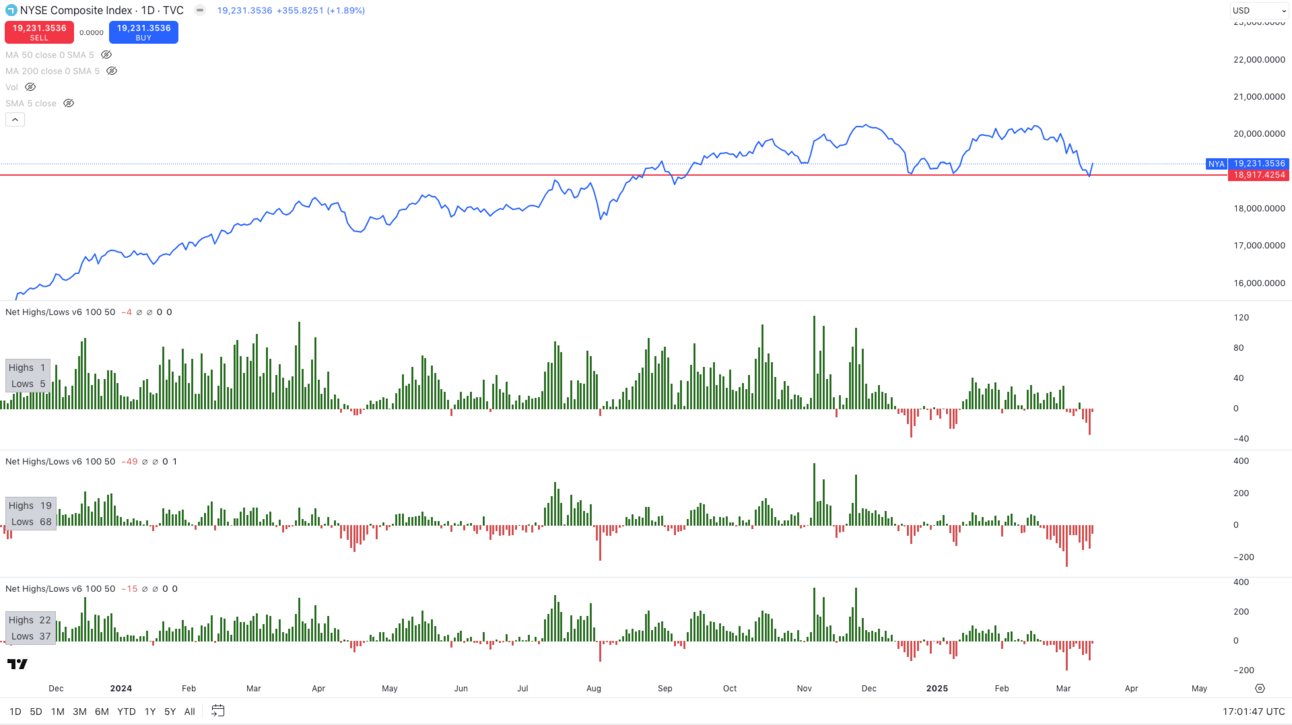
Task: Collapse the indicator legend with the chevron
Action: point(15,119)
